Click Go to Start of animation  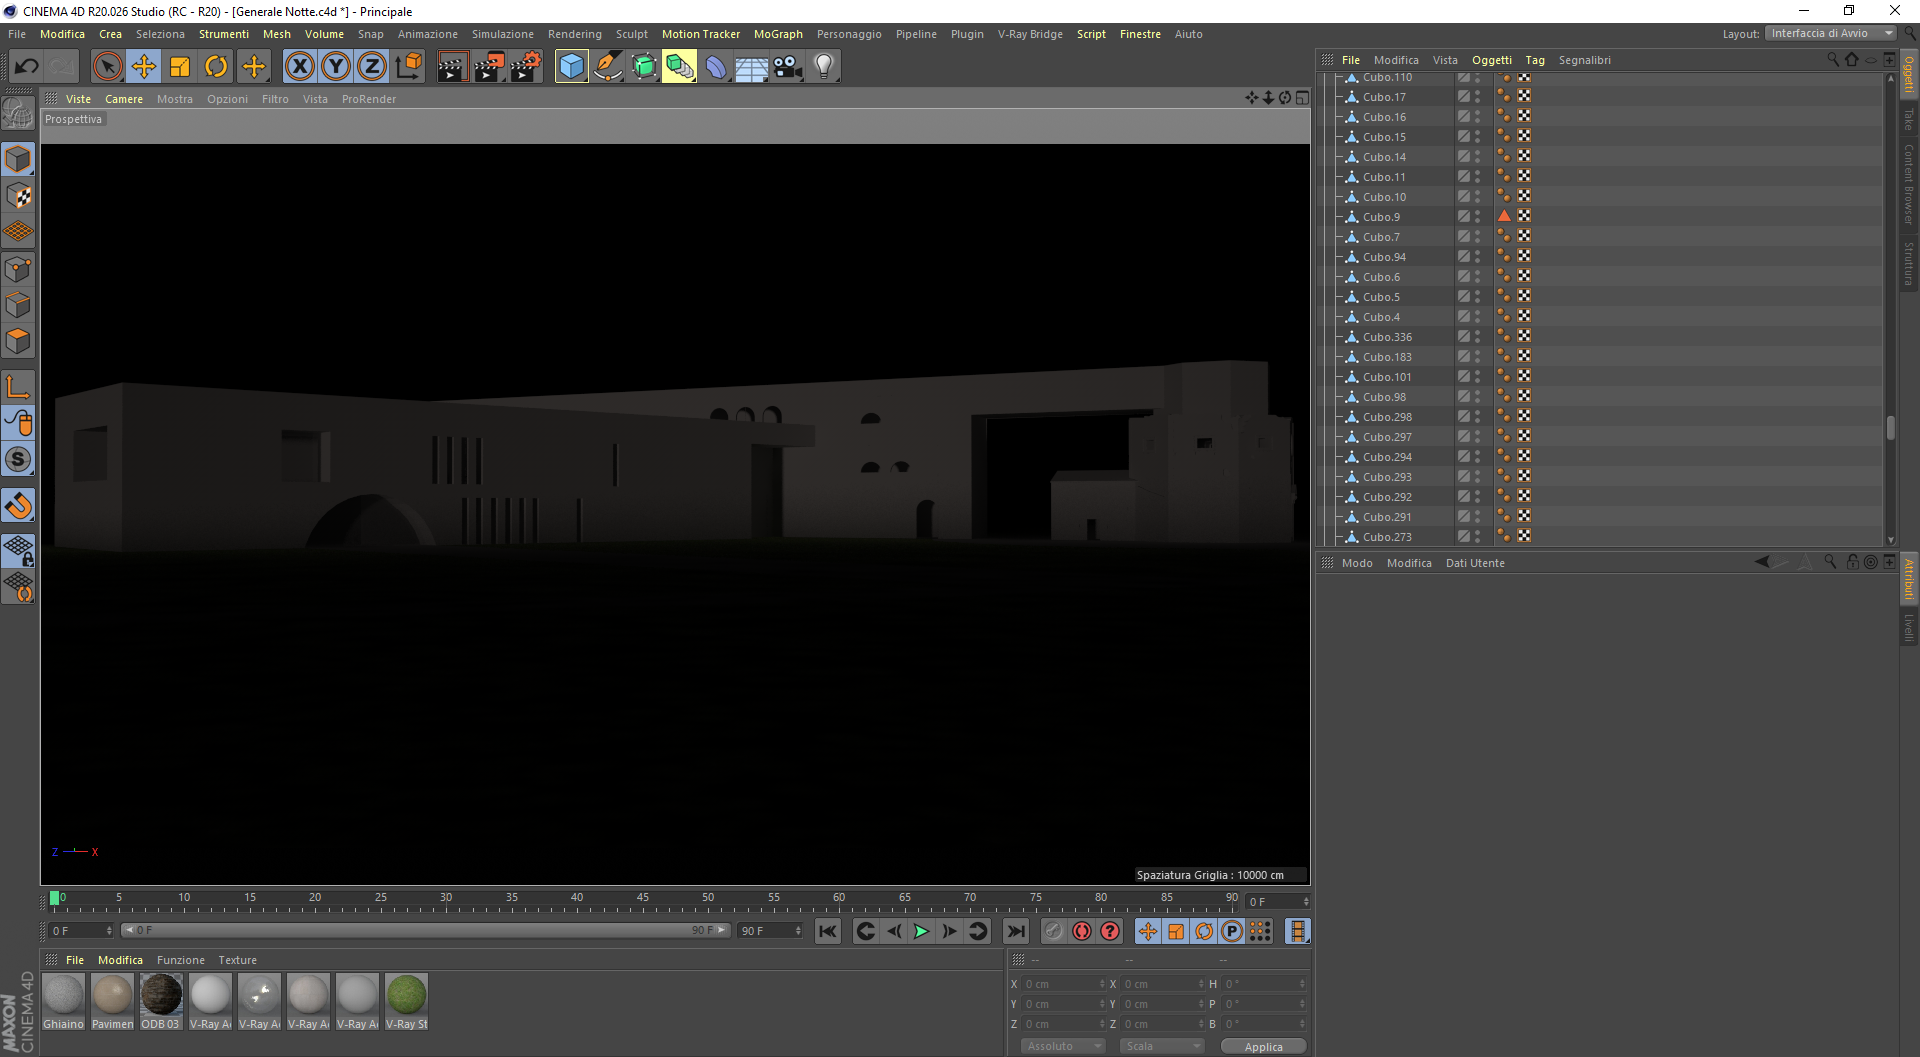[828, 931]
